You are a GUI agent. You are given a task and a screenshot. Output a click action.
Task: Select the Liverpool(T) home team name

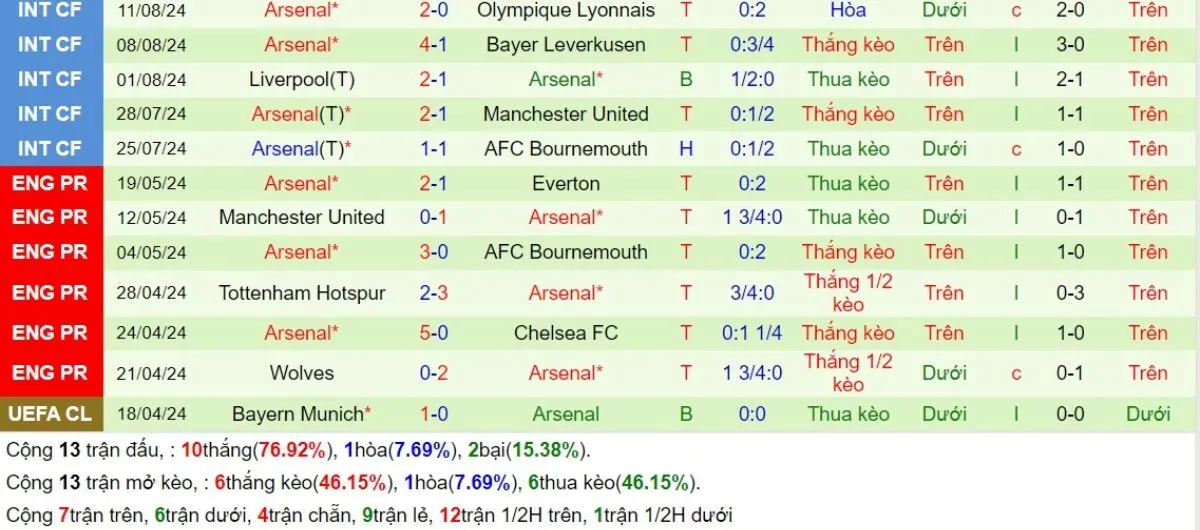point(302,80)
